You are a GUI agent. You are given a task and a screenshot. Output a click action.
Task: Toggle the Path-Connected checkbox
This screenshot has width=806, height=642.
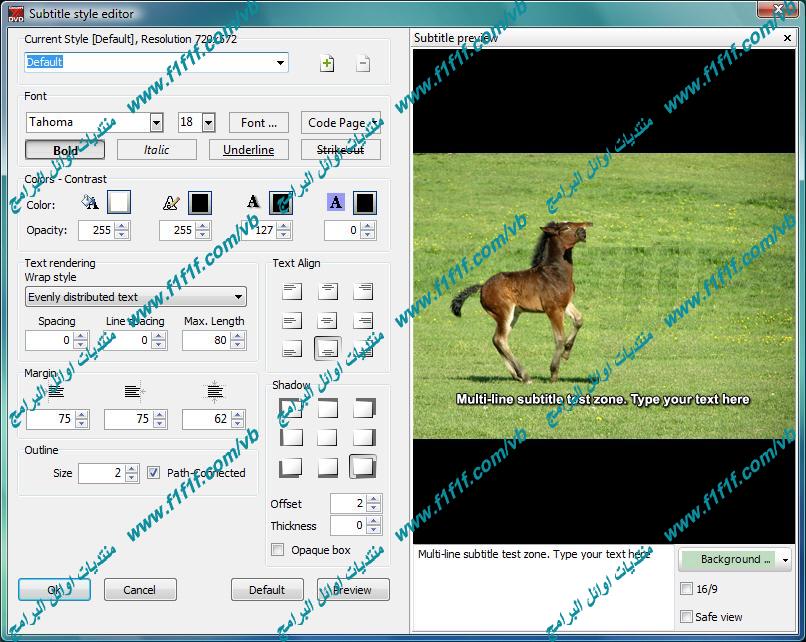[x=153, y=473]
